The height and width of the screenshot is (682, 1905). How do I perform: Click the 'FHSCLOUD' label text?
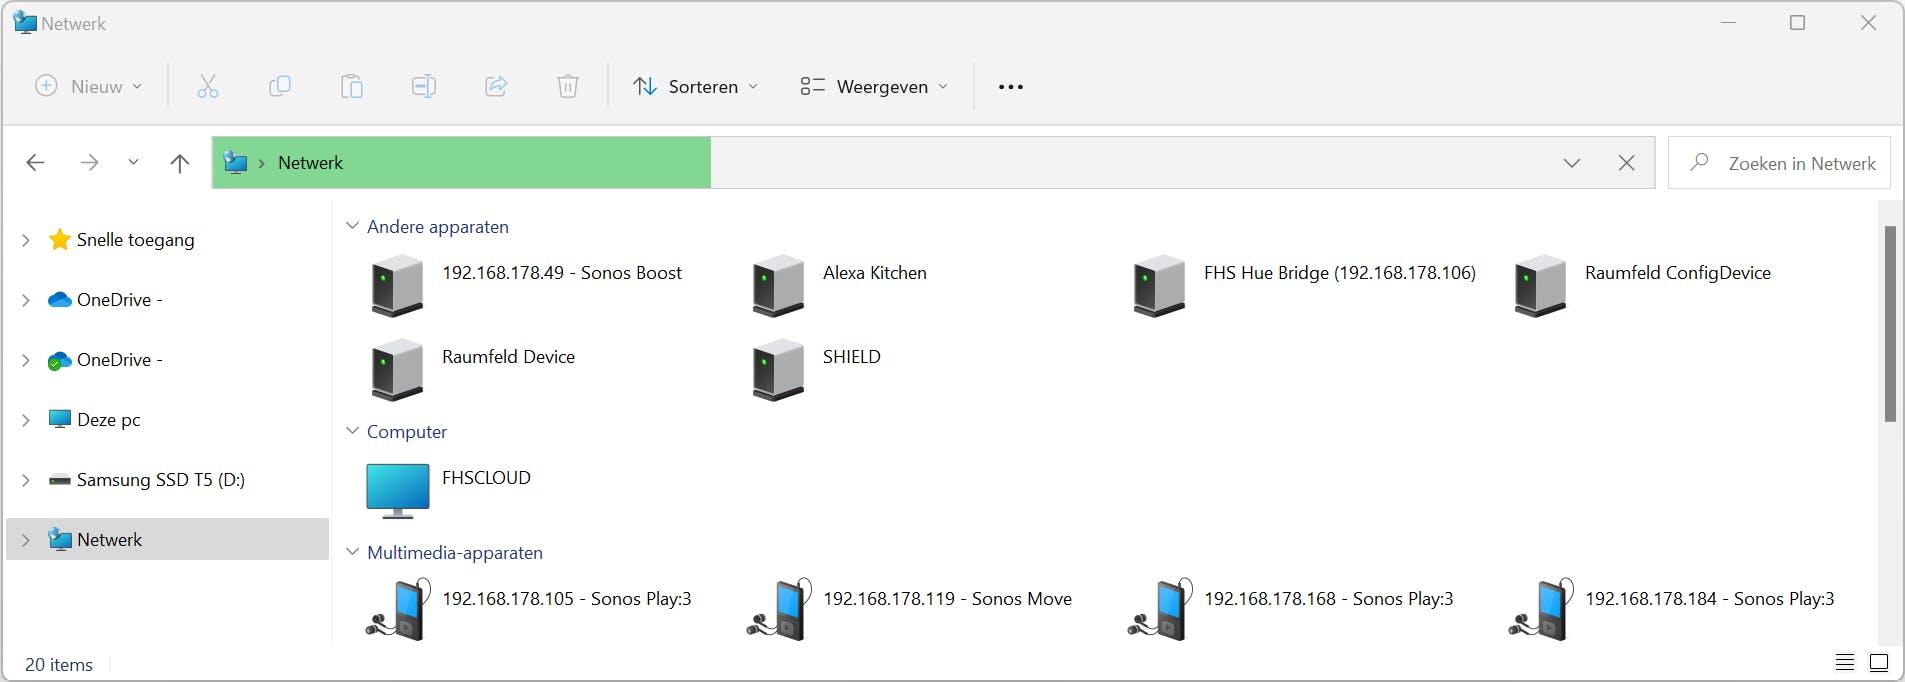coord(486,478)
